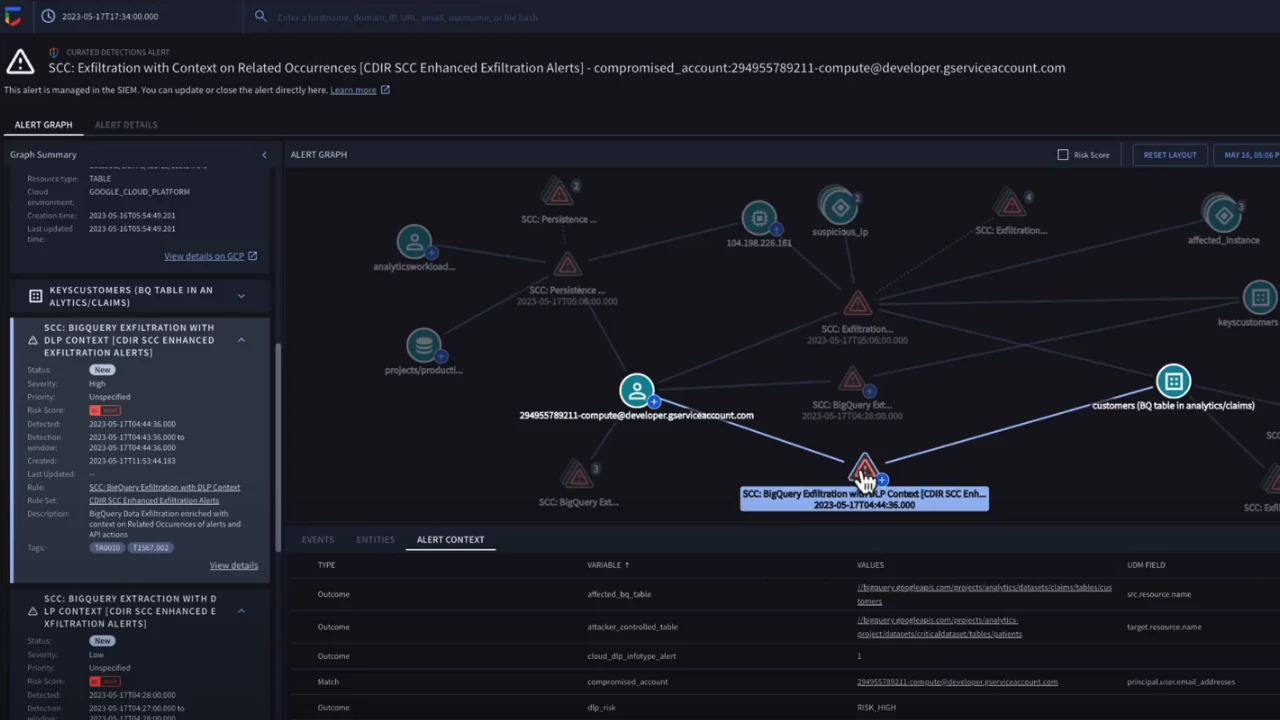Open the Events tab
Screen dimensions: 1280x720
[318, 540]
